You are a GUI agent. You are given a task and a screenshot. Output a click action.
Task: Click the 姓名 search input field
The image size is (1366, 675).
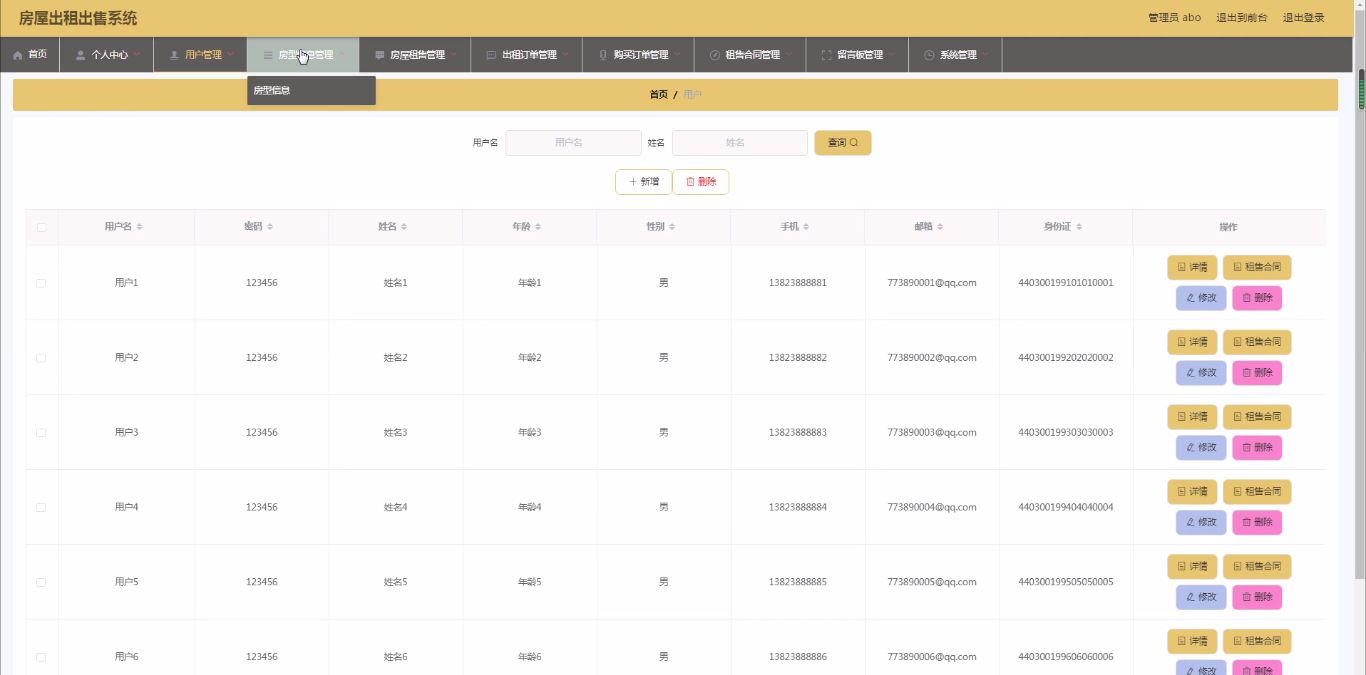pyautogui.click(x=740, y=143)
